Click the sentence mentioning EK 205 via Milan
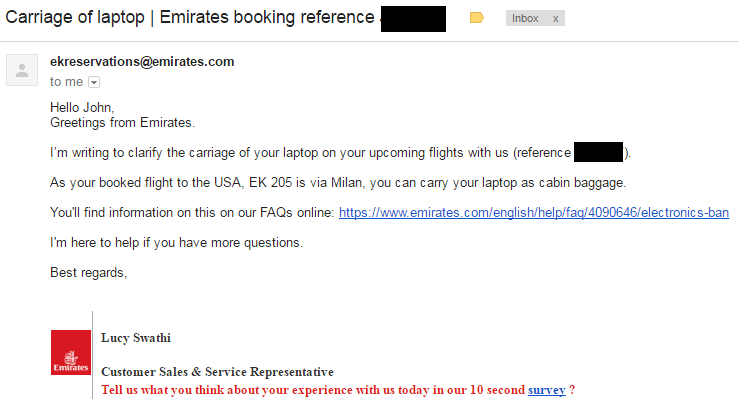 click(338, 183)
